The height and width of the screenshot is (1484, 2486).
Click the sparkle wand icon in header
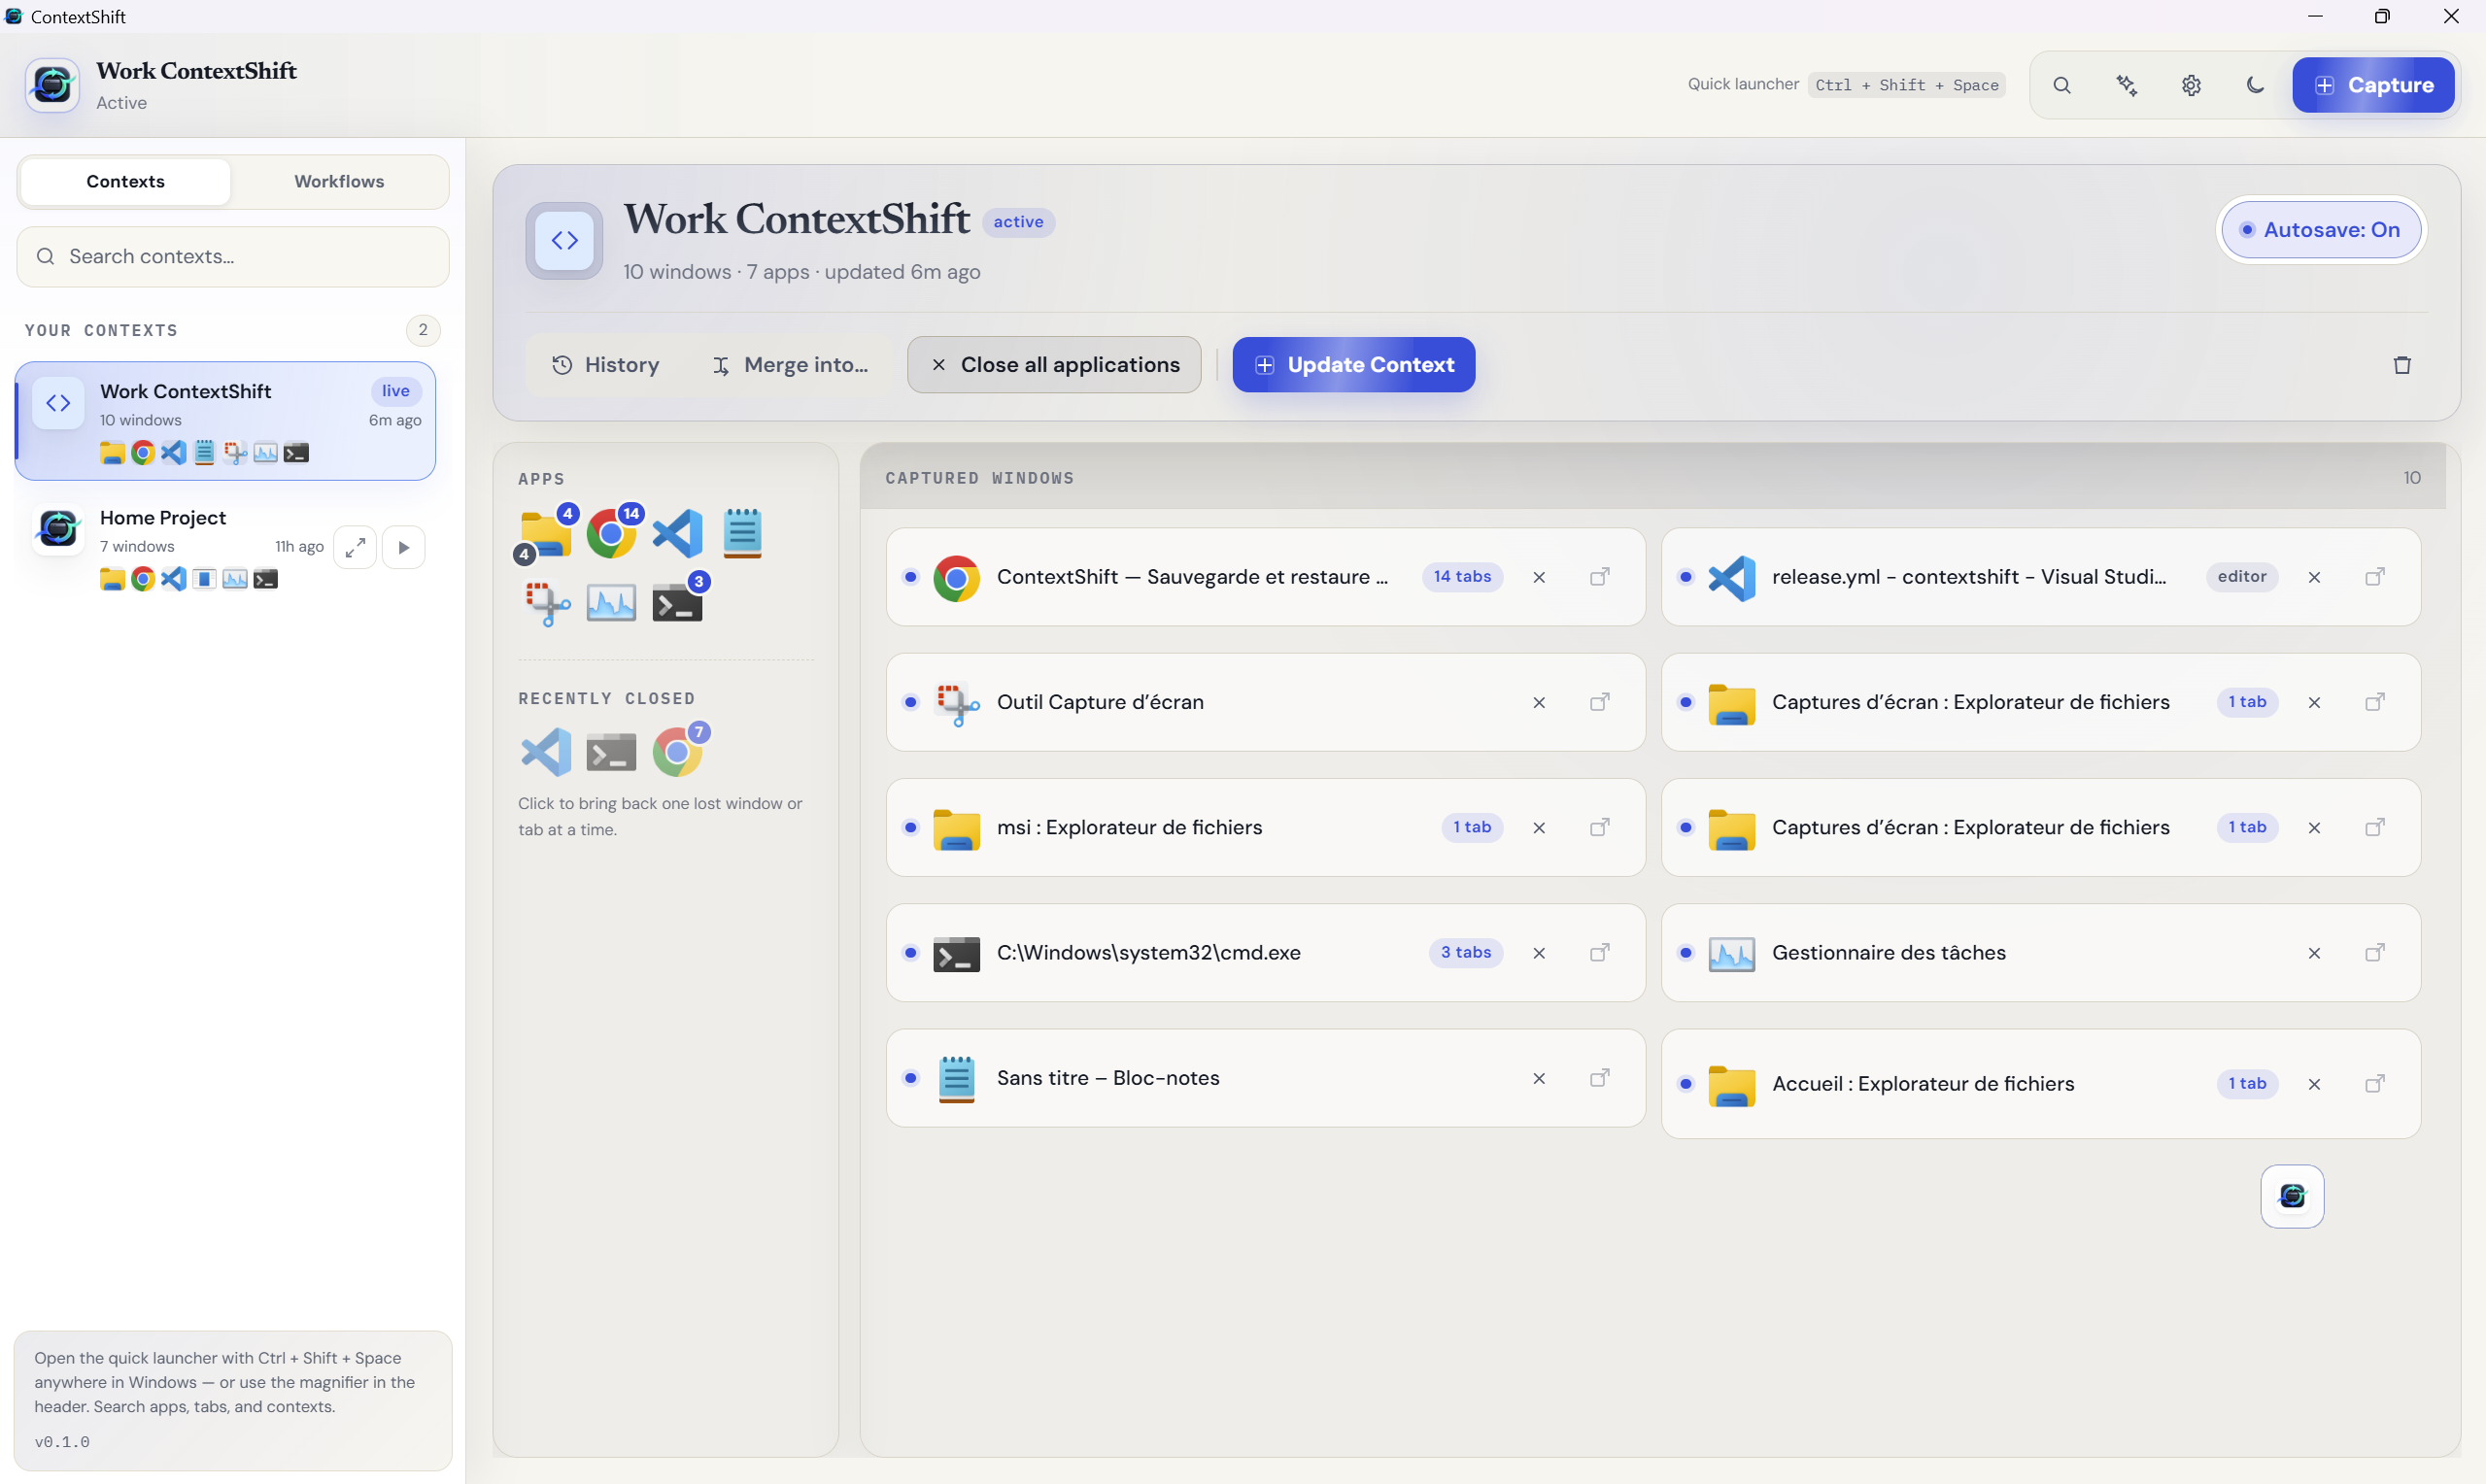tap(2127, 85)
